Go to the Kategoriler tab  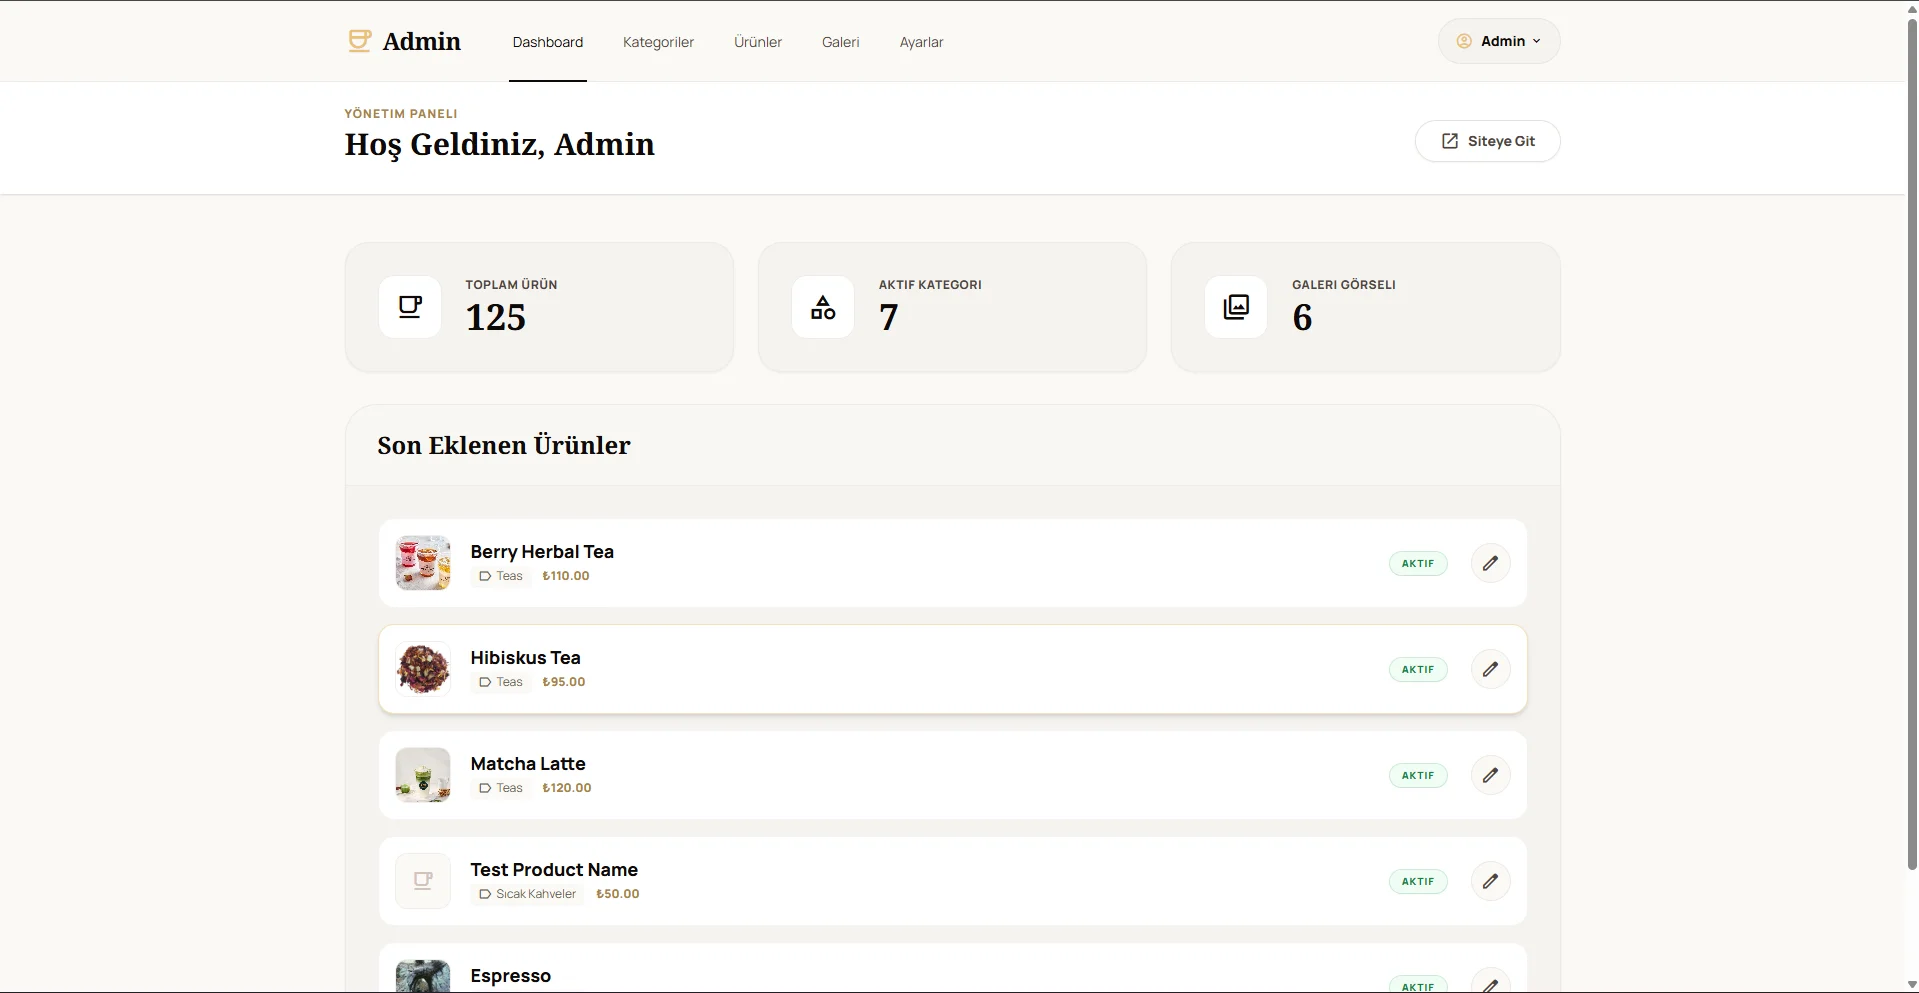pos(658,42)
